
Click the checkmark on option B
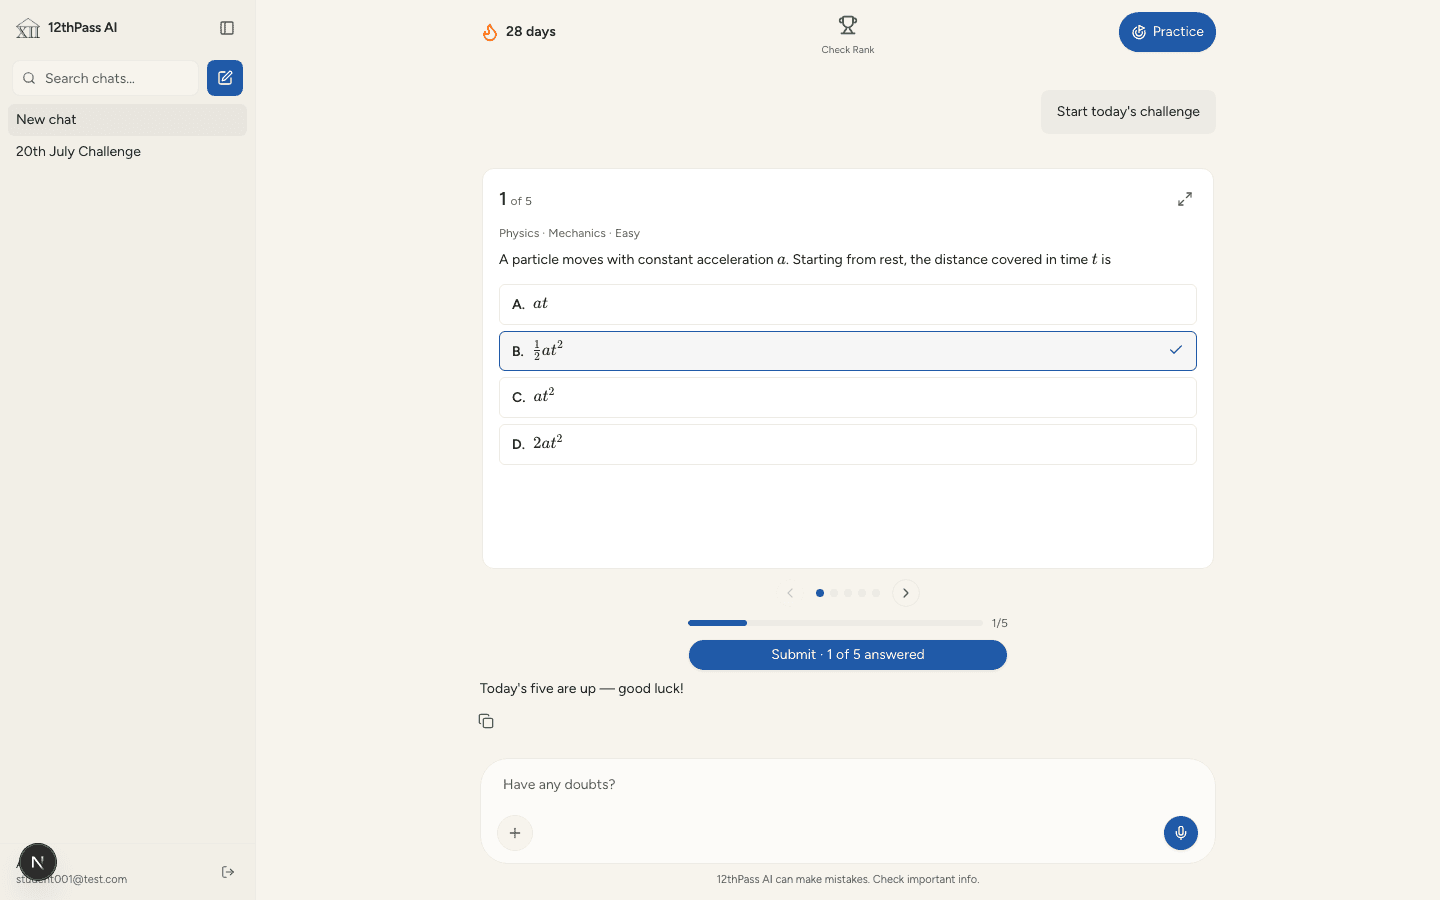point(1176,350)
